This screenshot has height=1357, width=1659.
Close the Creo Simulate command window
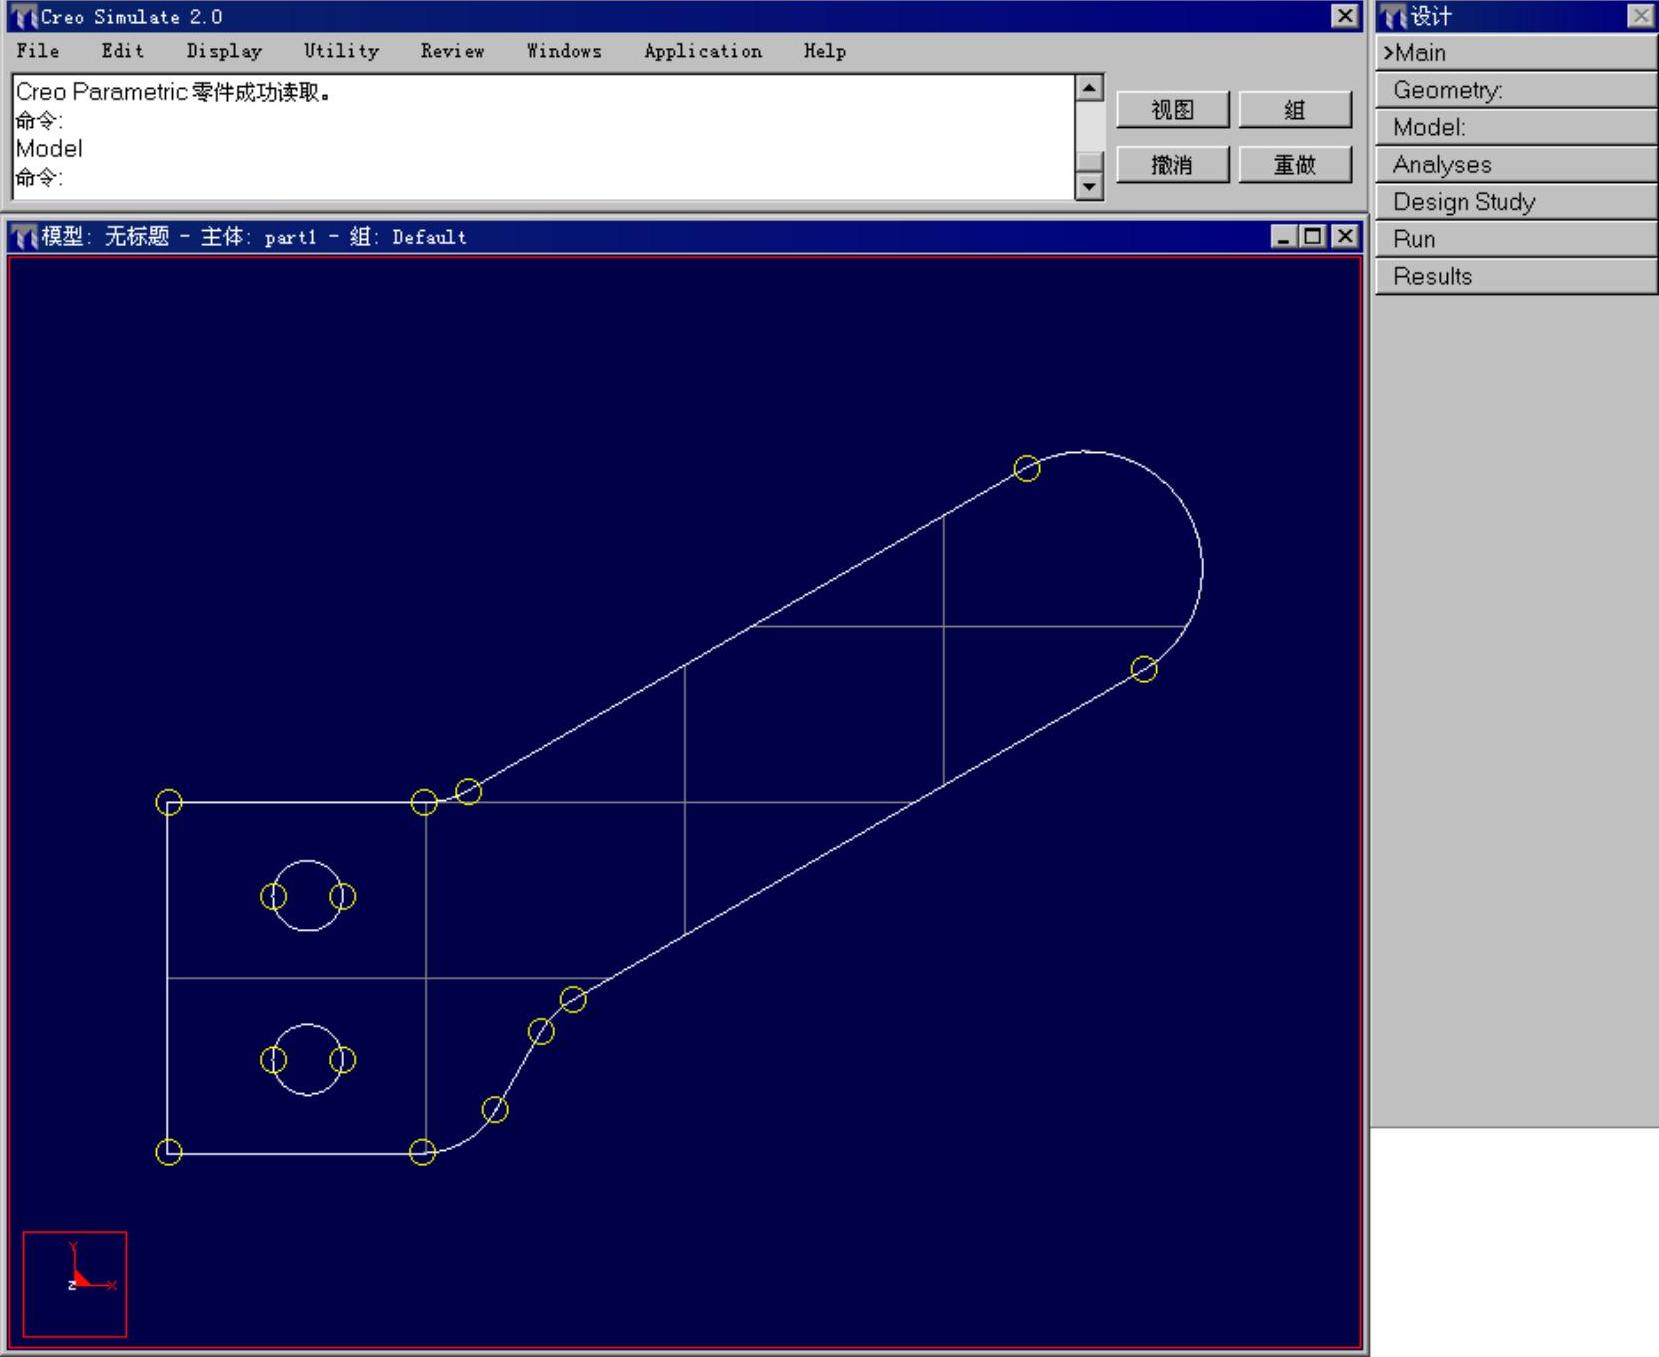coord(1346,16)
